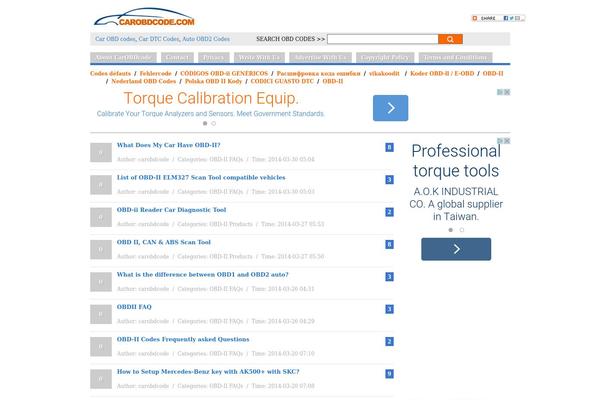Focus the Search OBD Codes input field
600x400 pixels.
(x=383, y=39)
